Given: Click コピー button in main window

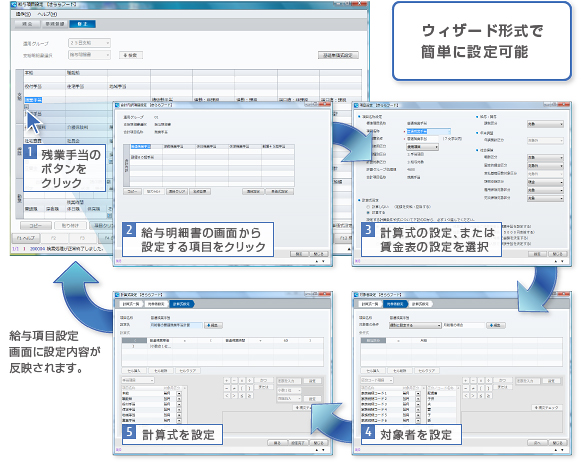Looking at the screenshot, I should pyautogui.click(x=36, y=226).
